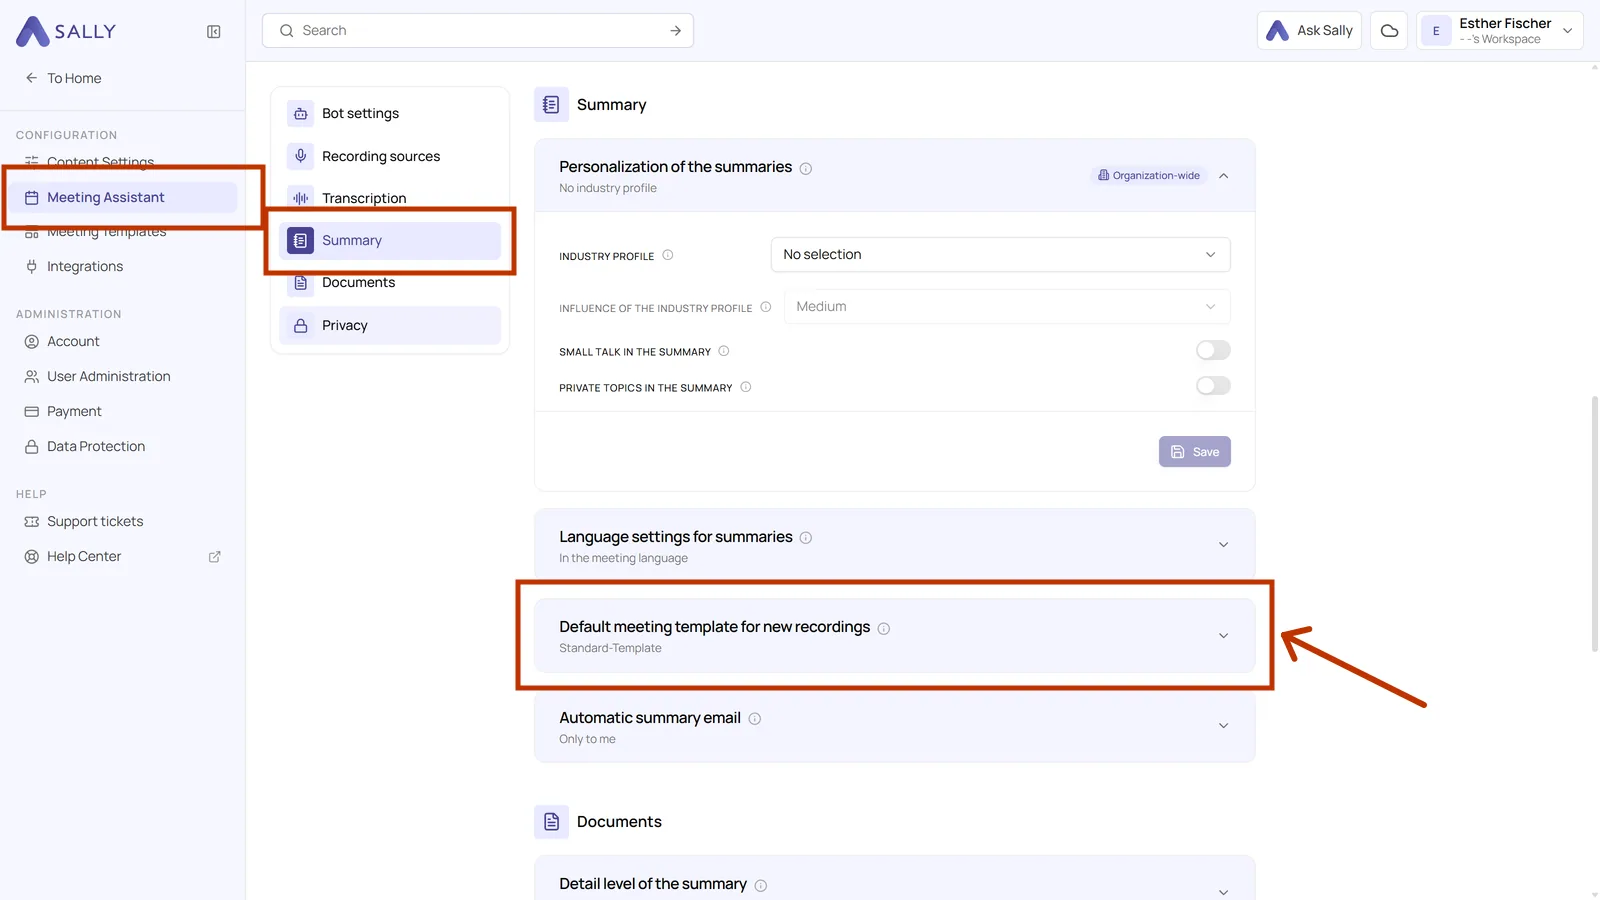This screenshot has height=900, width=1600.
Task: Click the Payment card icon in sidebar
Action: coord(32,412)
